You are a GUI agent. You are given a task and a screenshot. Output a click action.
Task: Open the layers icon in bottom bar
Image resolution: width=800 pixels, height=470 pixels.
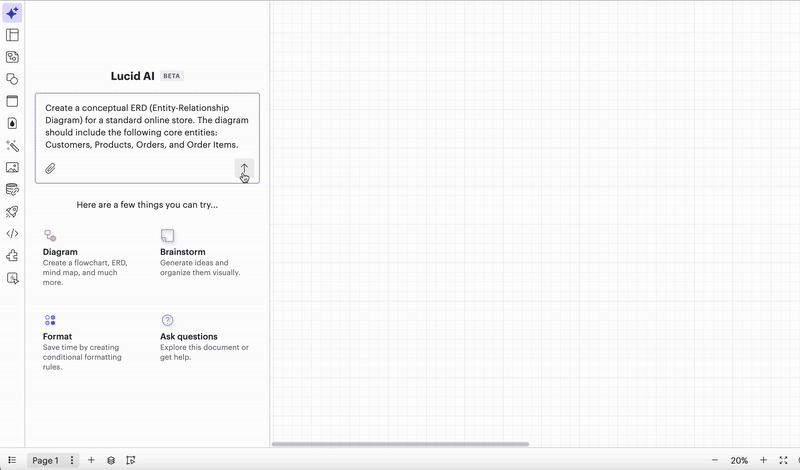(x=111, y=460)
